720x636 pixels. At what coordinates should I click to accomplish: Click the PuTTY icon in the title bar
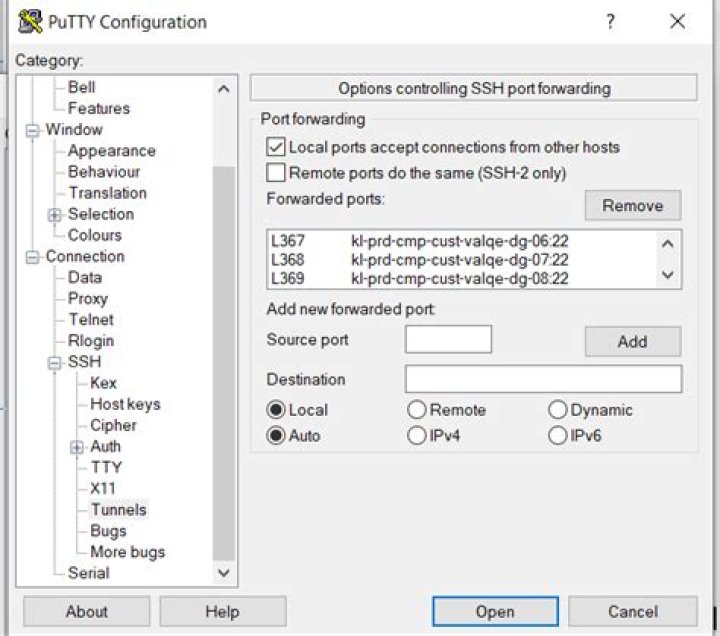point(30,22)
